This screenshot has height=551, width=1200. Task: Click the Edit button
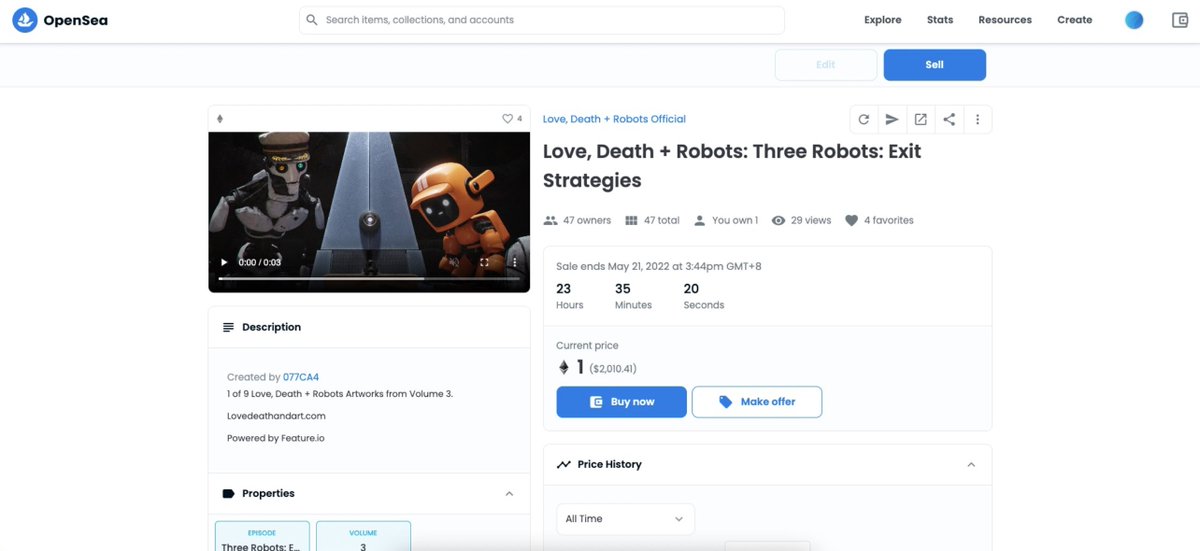(x=826, y=65)
